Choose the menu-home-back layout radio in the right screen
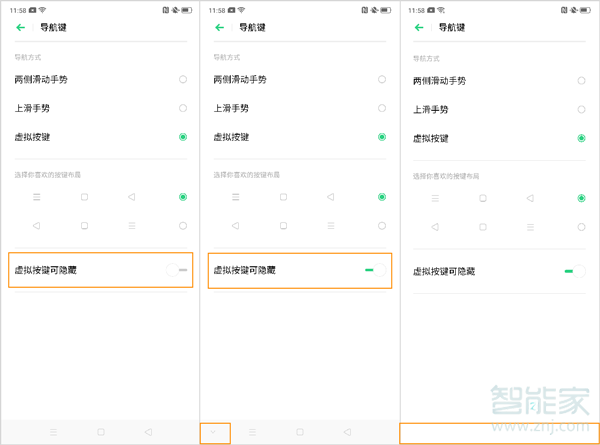 (x=581, y=198)
